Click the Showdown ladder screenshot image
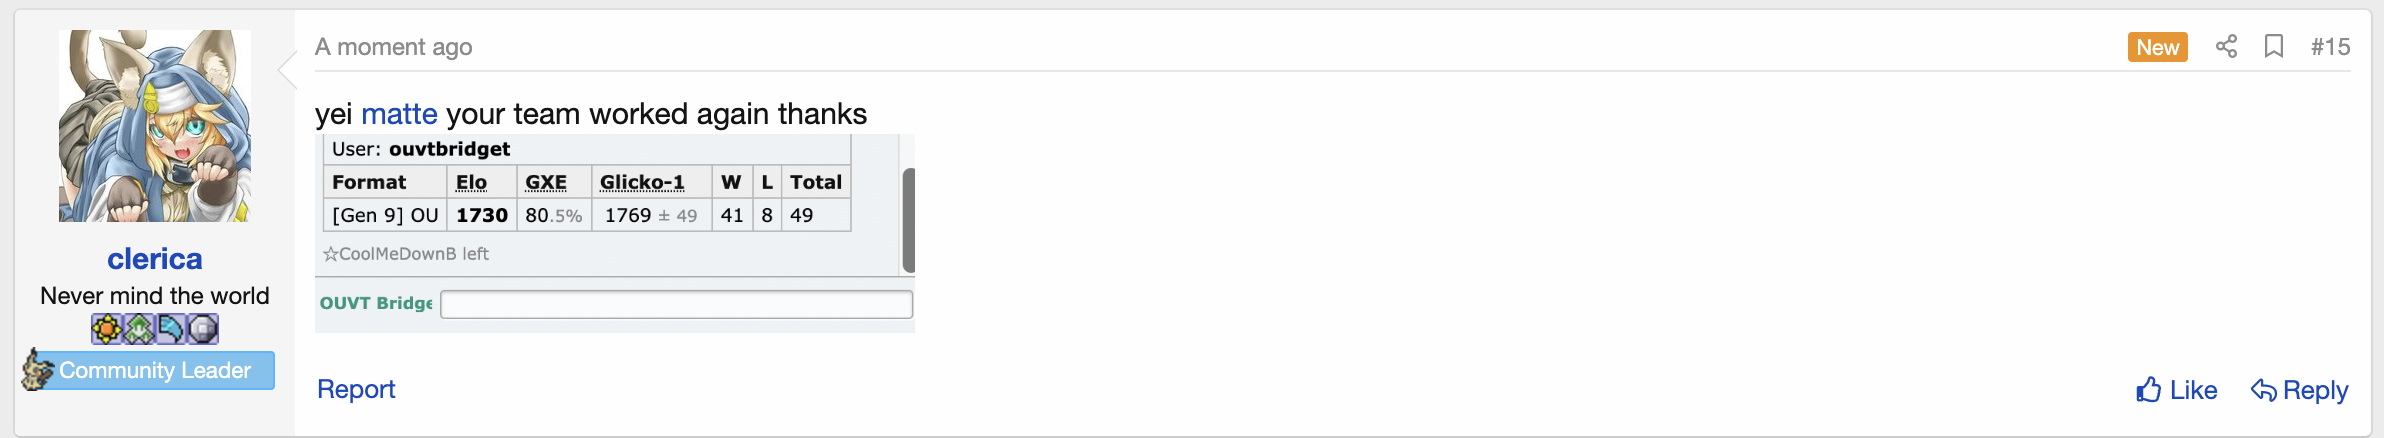Viewport: 2384px width, 438px height. tap(615, 233)
